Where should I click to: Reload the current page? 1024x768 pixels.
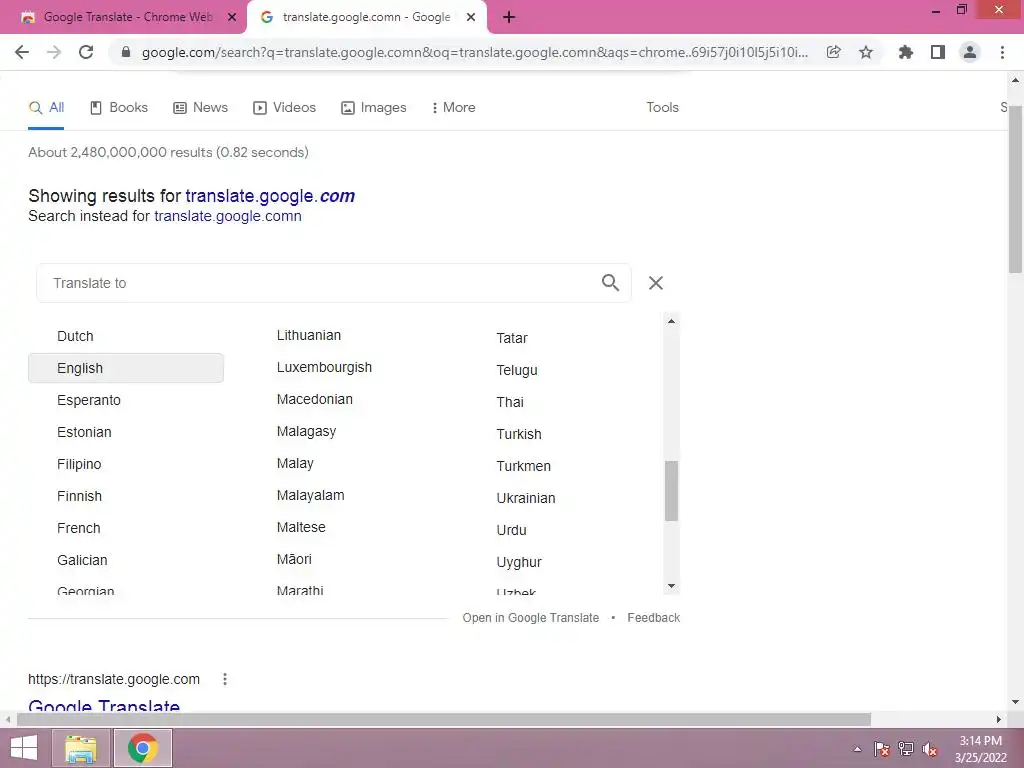86,52
